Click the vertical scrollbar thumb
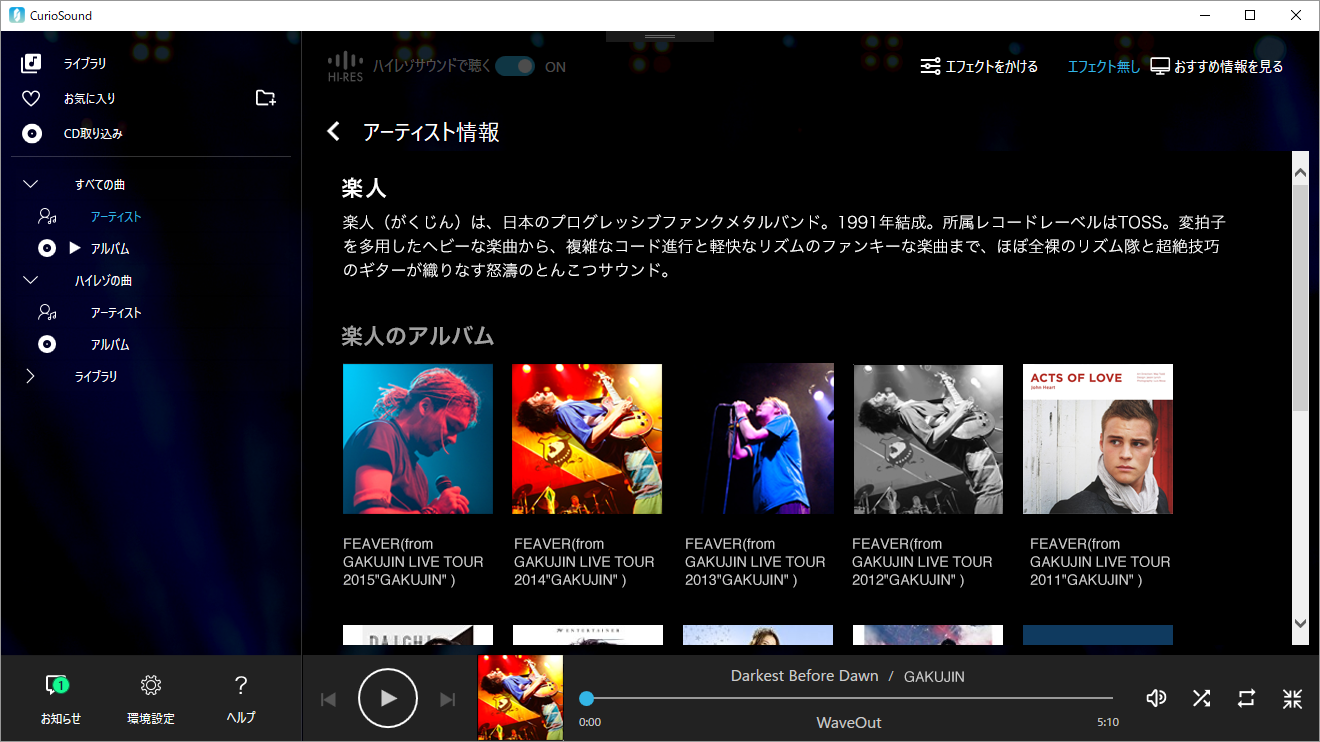Screen dimensions: 1320x742 [1300, 297]
